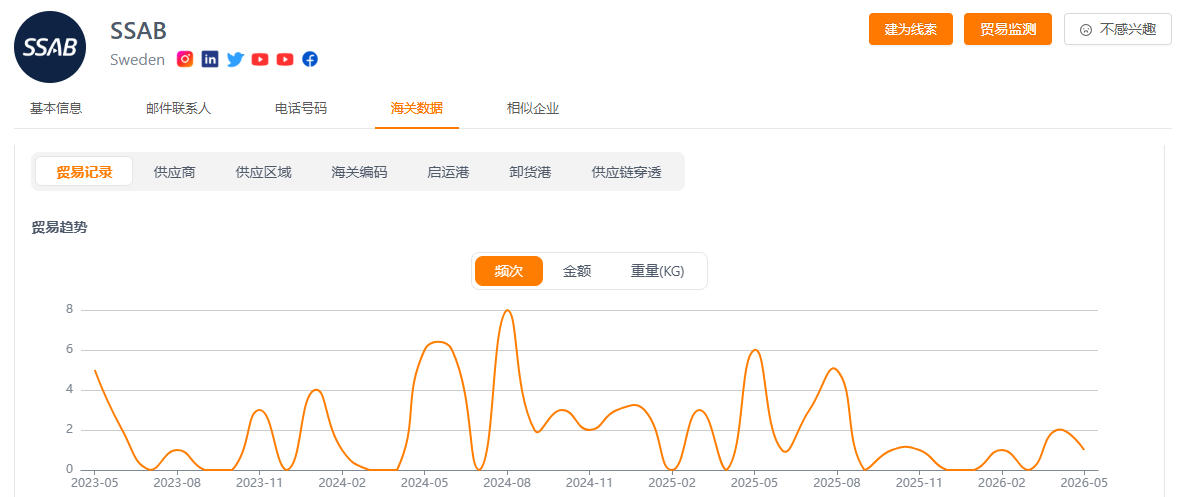Click the 2023-11 x-axis label

(259, 482)
